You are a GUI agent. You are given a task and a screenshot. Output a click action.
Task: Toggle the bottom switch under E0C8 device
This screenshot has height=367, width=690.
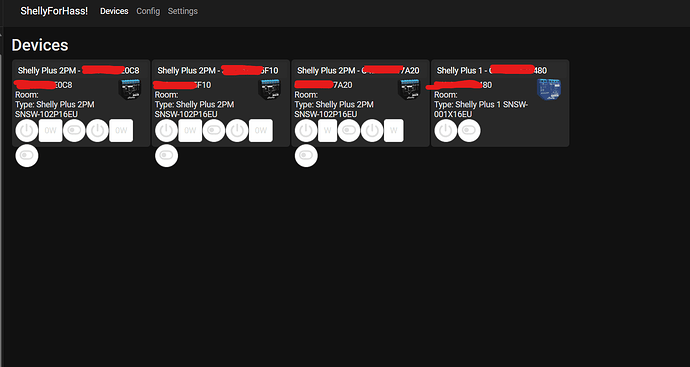(27, 155)
